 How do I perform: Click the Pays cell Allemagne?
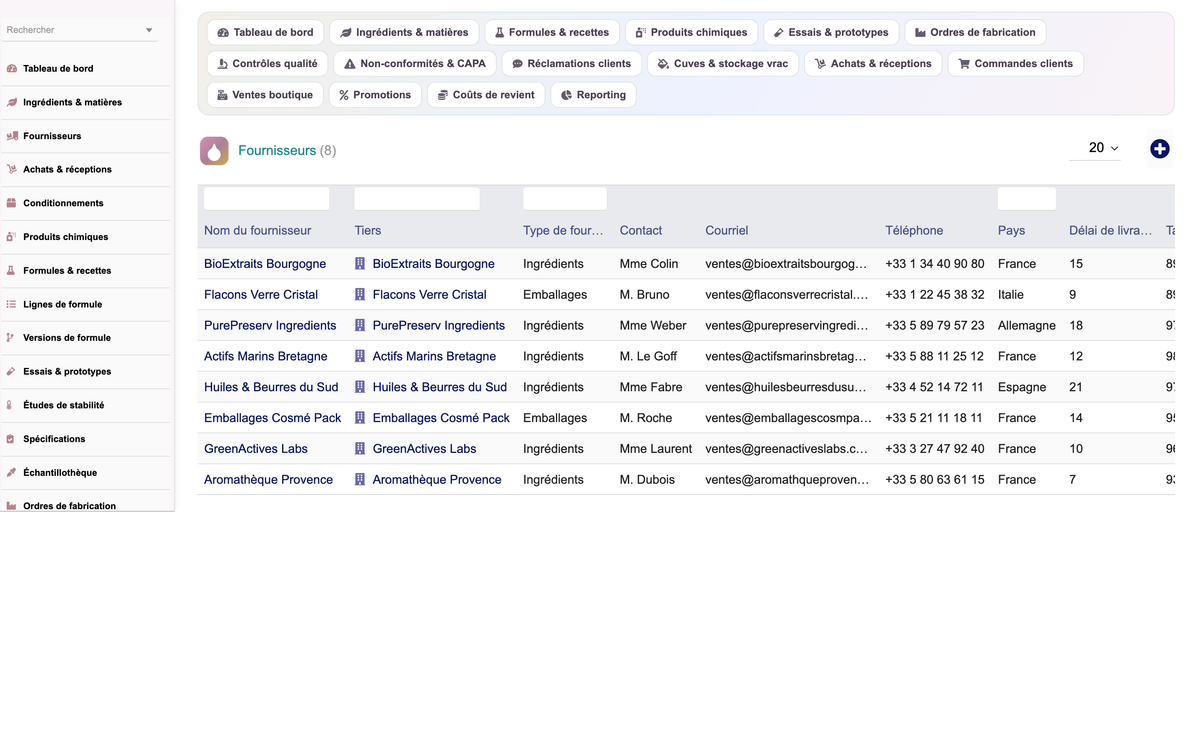point(1027,326)
